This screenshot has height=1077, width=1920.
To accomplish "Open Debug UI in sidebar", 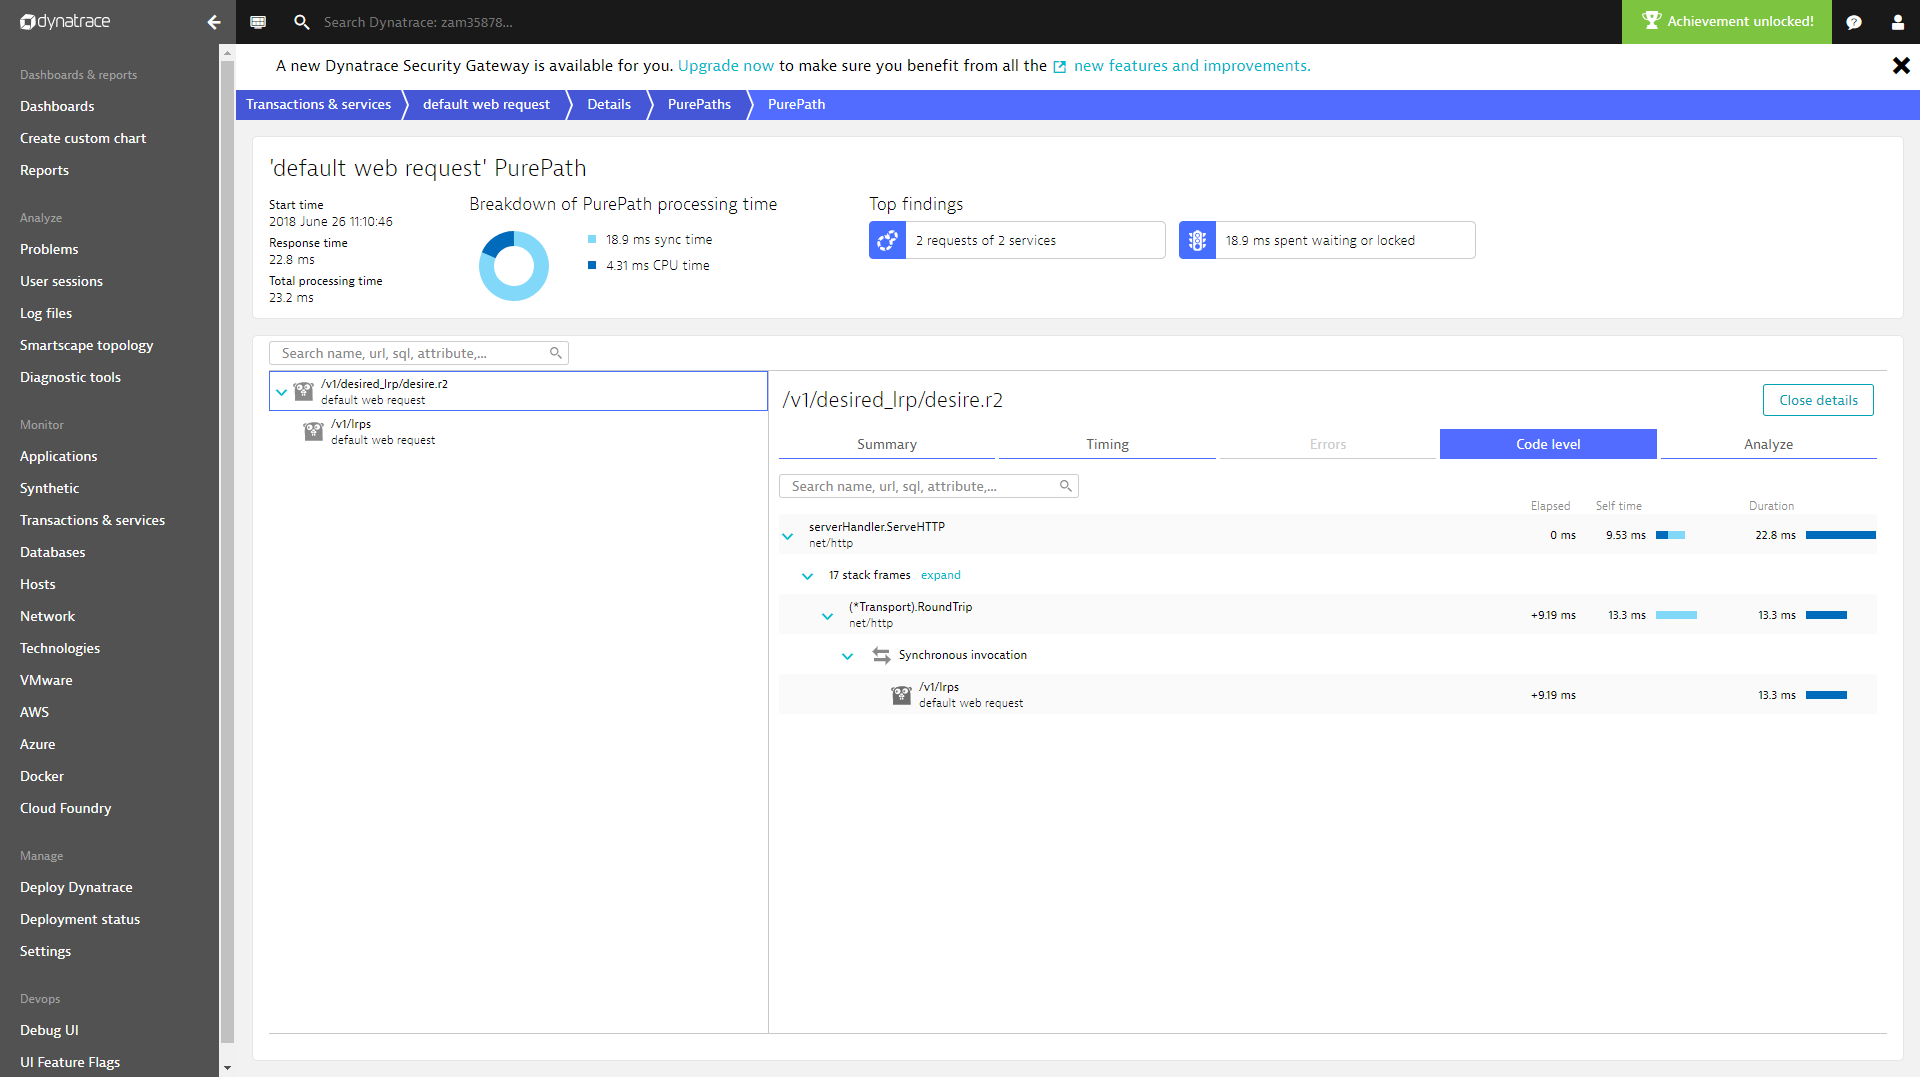I will (x=49, y=1030).
